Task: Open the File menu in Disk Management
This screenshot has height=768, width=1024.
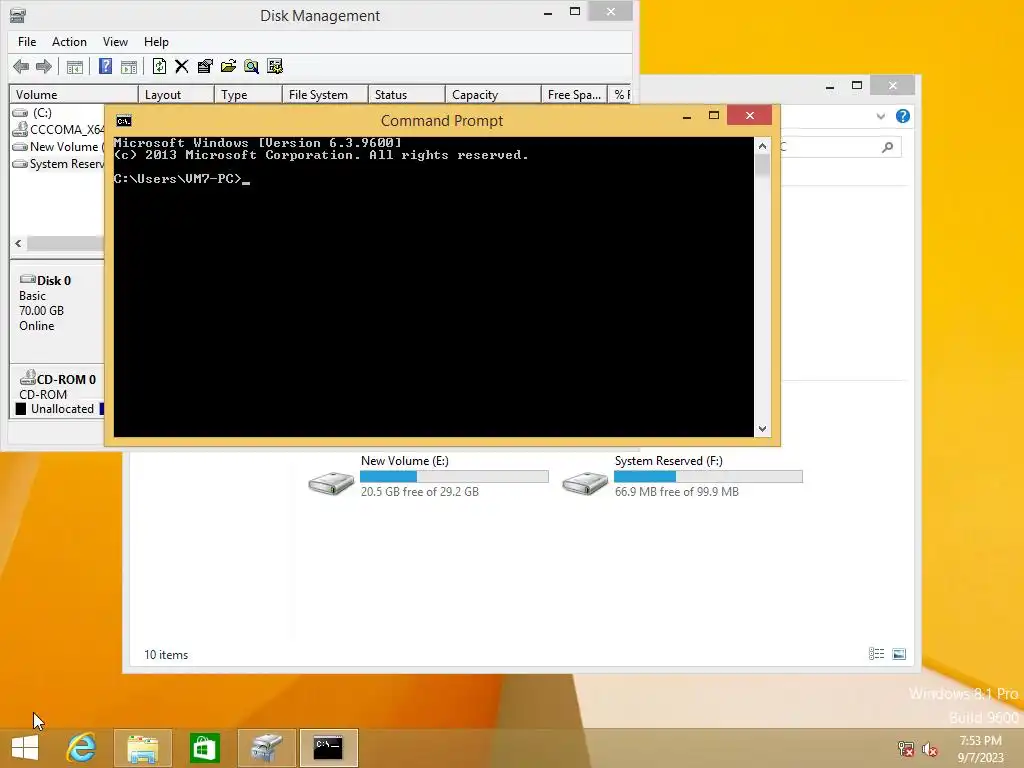Action: click(27, 42)
